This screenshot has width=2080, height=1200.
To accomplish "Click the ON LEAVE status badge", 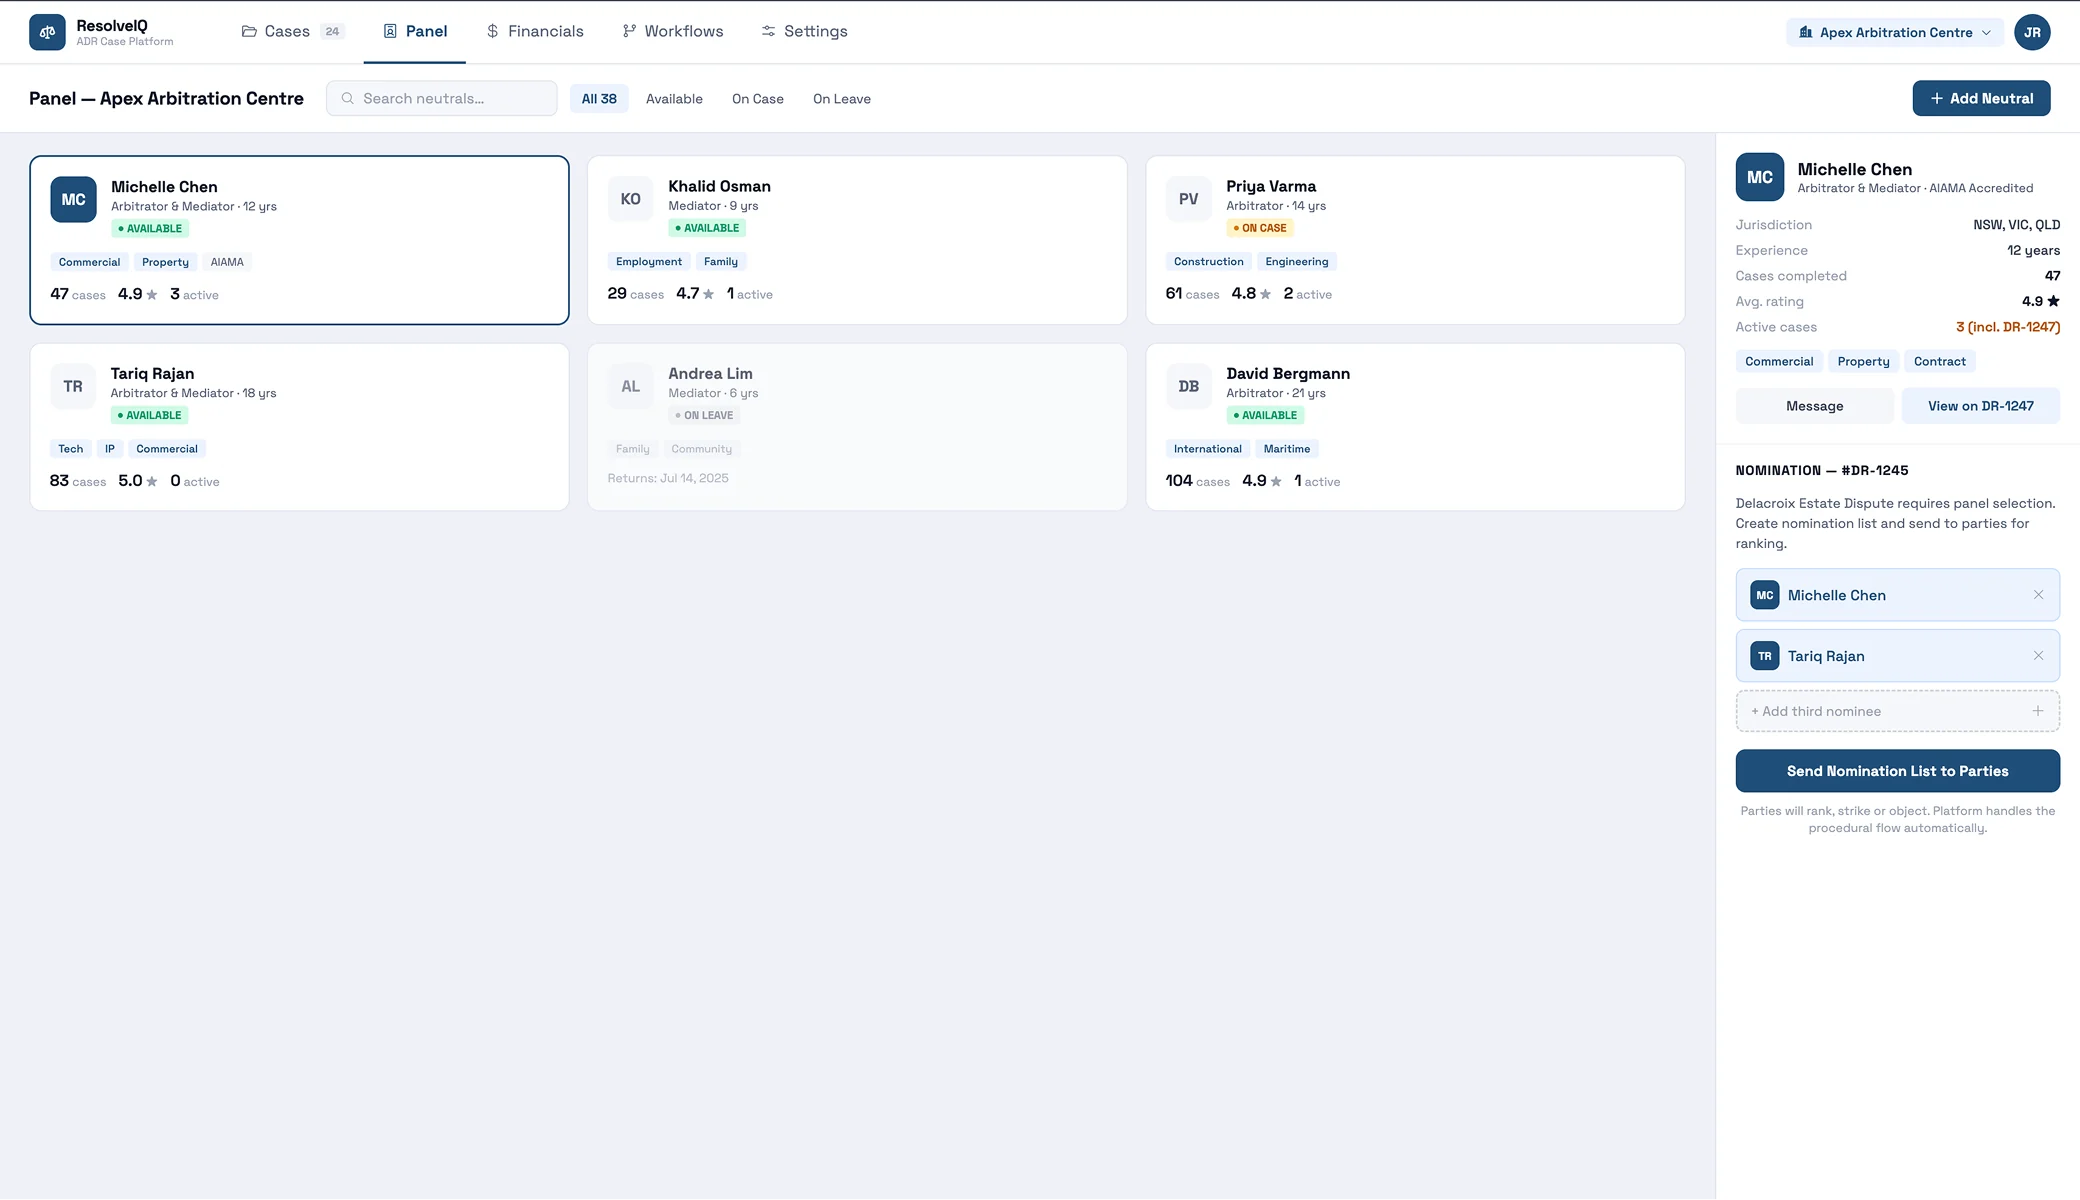I will (704, 415).
